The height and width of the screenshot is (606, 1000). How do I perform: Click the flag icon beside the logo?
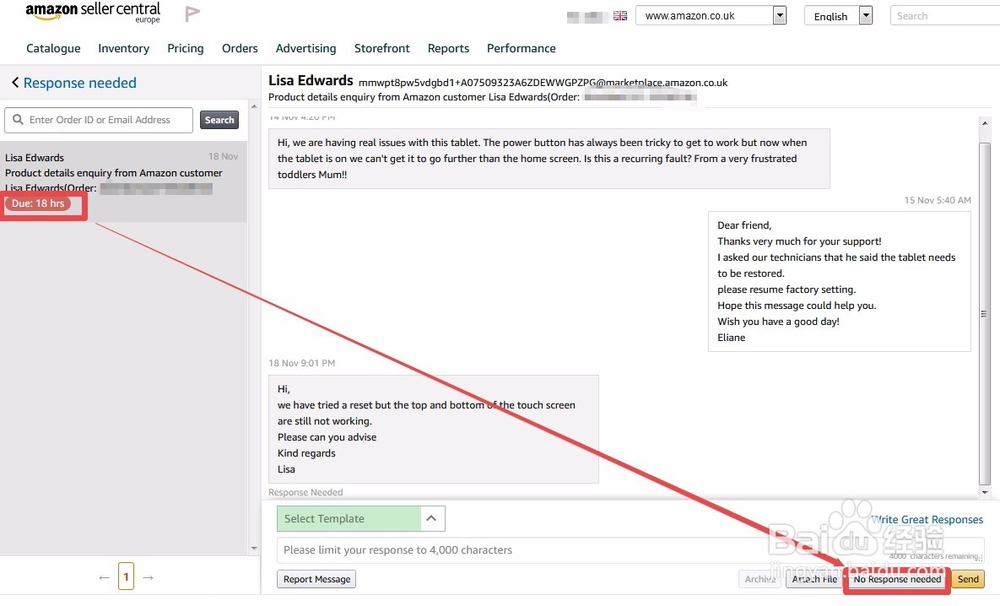coord(192,13)
